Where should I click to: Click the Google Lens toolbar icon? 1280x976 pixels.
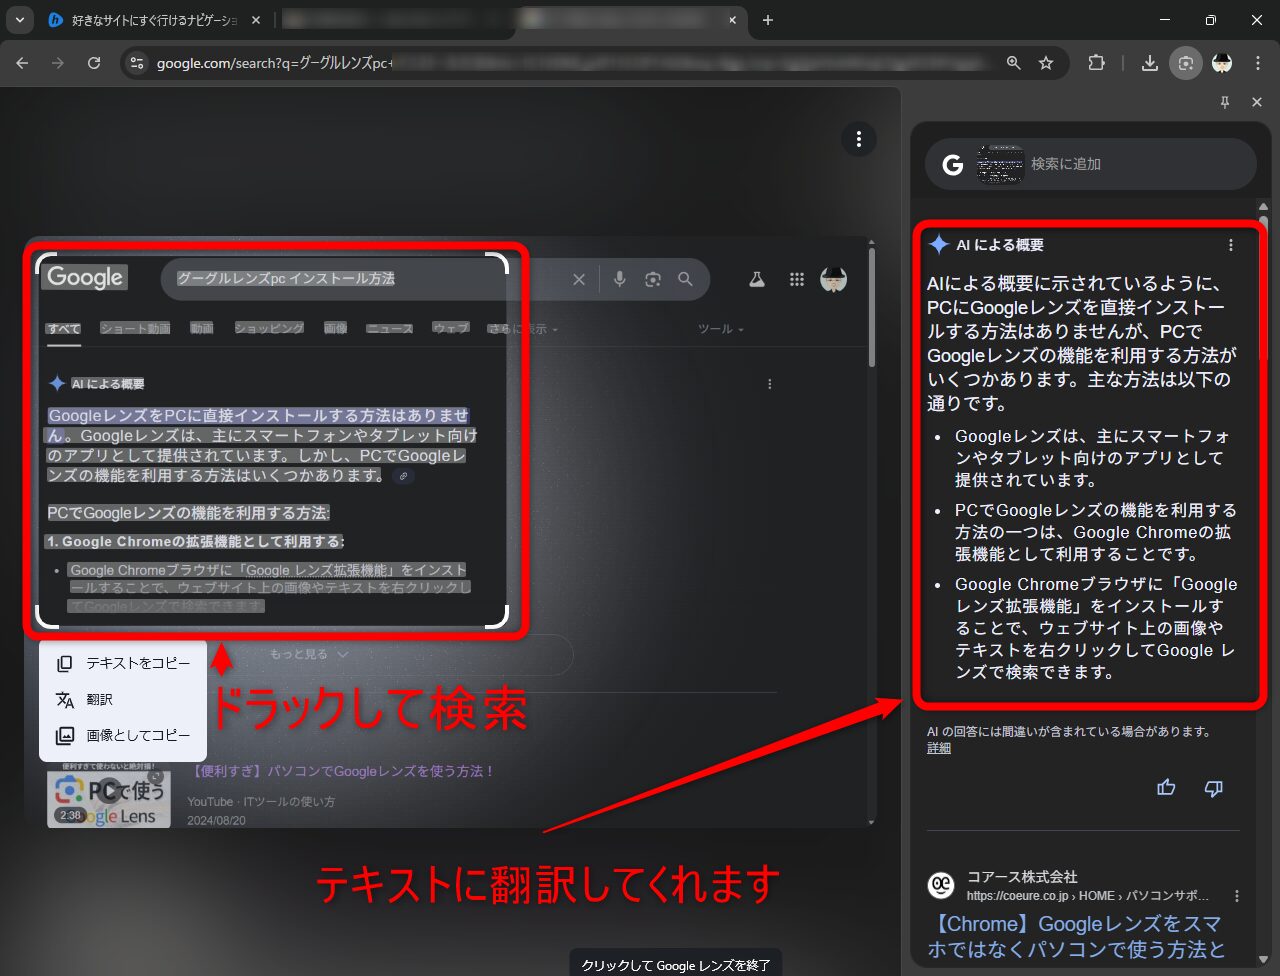pyautogui.click(x=1186, y=63)
